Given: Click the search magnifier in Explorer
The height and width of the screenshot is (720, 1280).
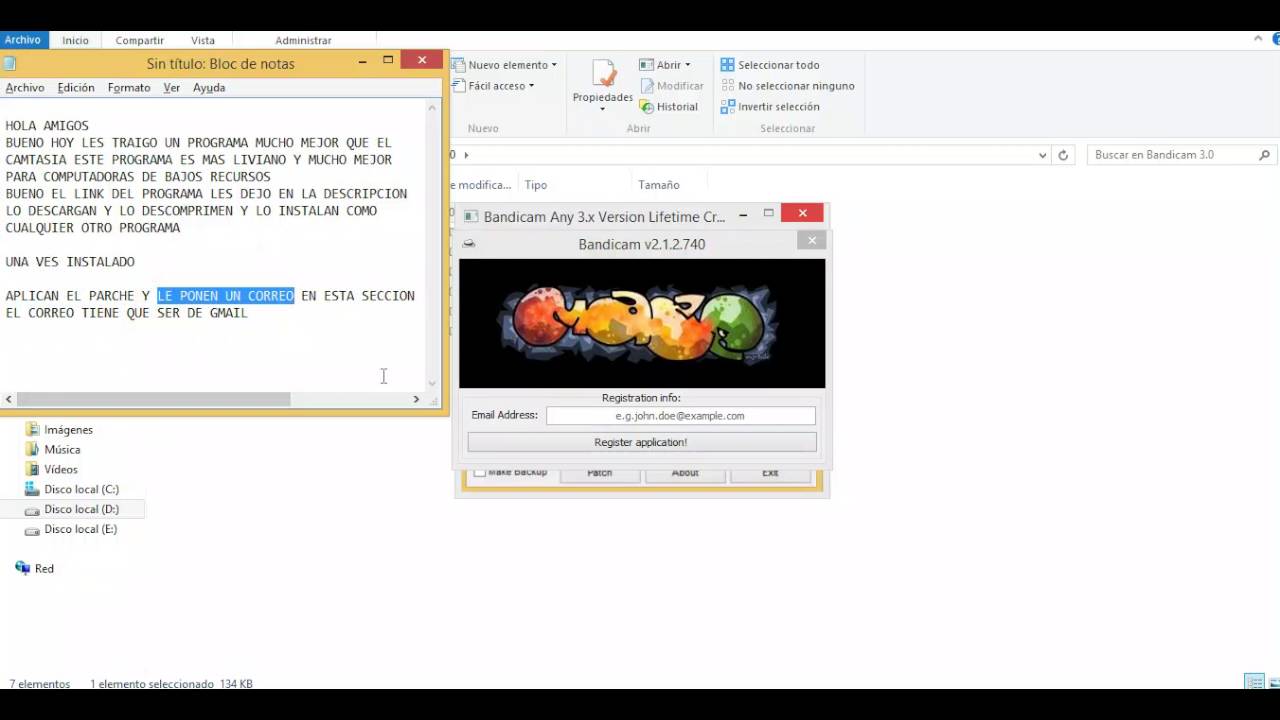Looking at the screenshot, I should coord(1264,155).
